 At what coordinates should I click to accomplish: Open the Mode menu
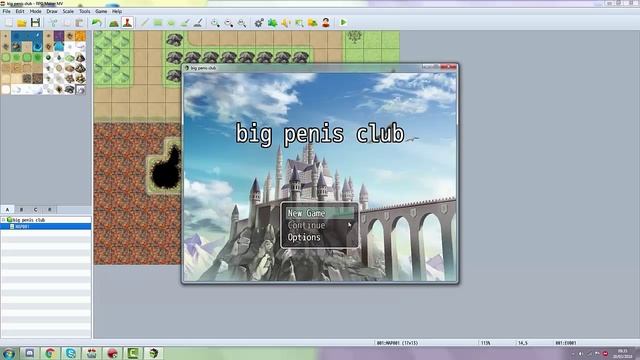36,11
